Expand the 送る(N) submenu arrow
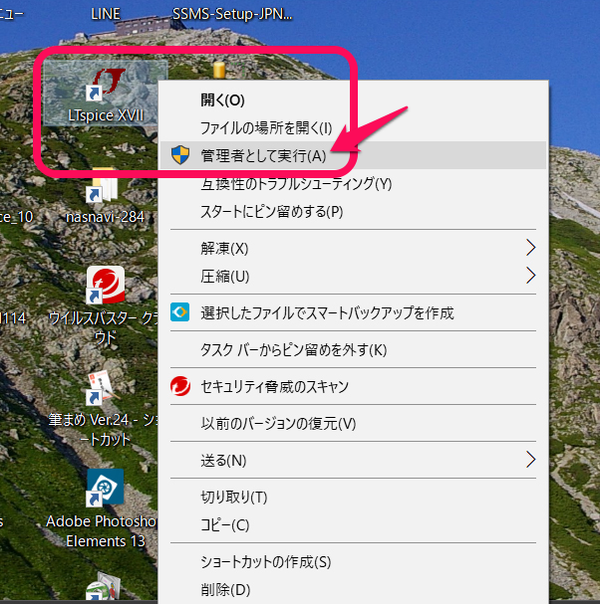Screen dimensions: 600x604 pyautogui.click(x=530, y=460)
